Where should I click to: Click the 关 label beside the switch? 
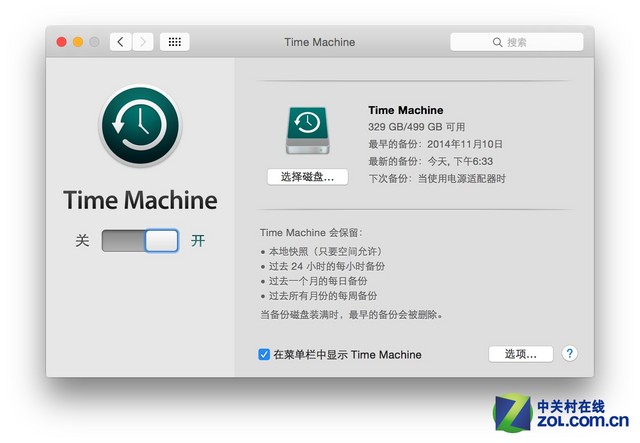coord(82,240)
